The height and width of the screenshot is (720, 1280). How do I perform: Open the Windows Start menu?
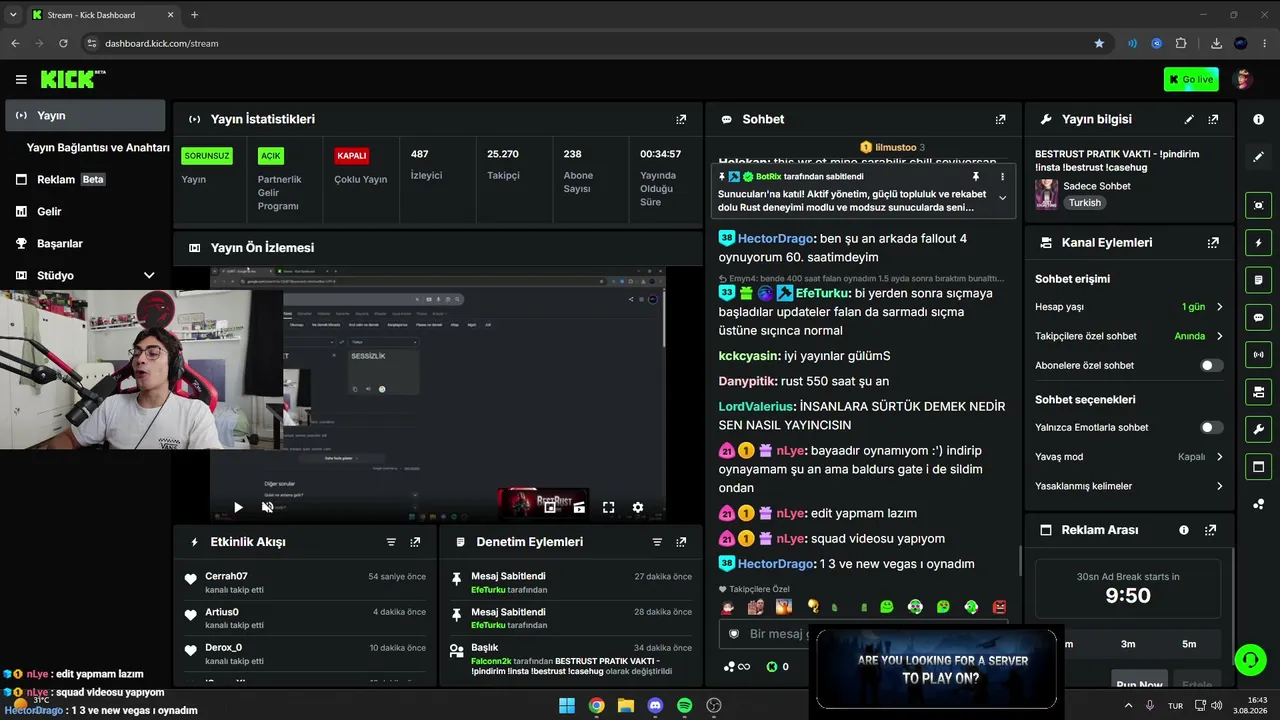pos(567,705)
